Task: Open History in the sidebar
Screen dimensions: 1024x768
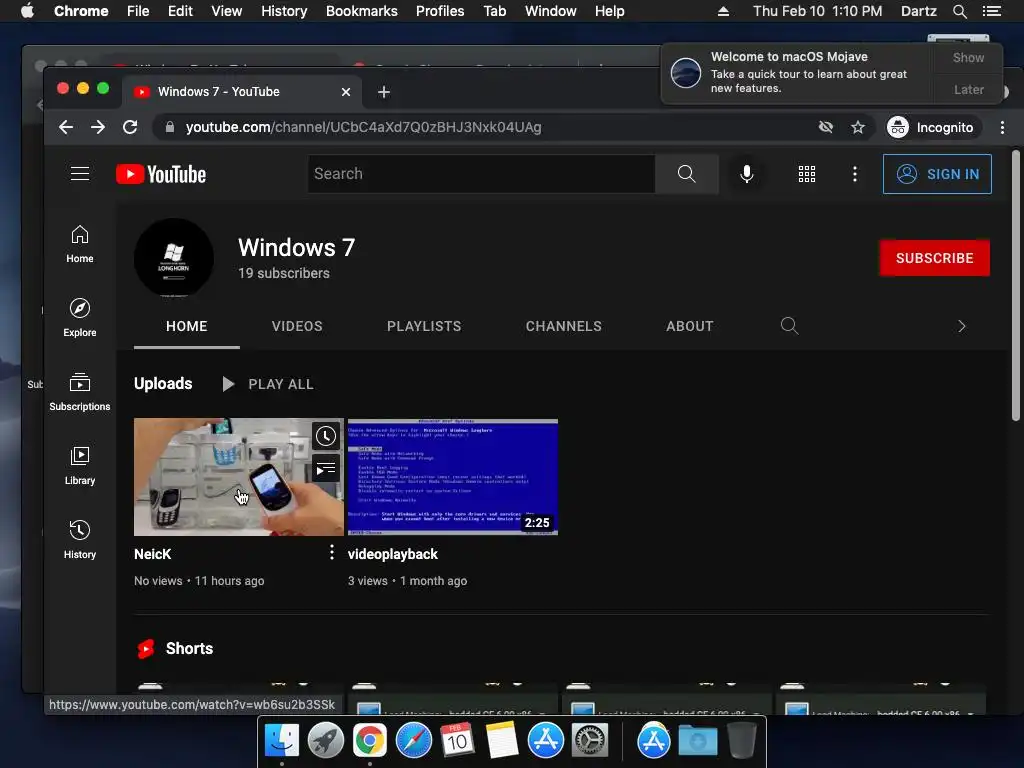Action: [x=80, y=539]
